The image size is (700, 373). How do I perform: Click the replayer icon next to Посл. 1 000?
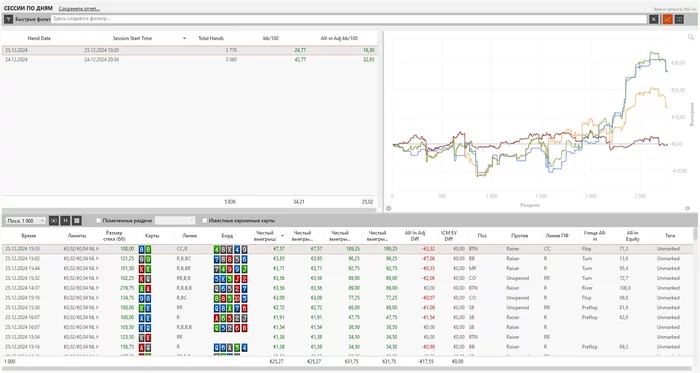(x=54, y=220)
